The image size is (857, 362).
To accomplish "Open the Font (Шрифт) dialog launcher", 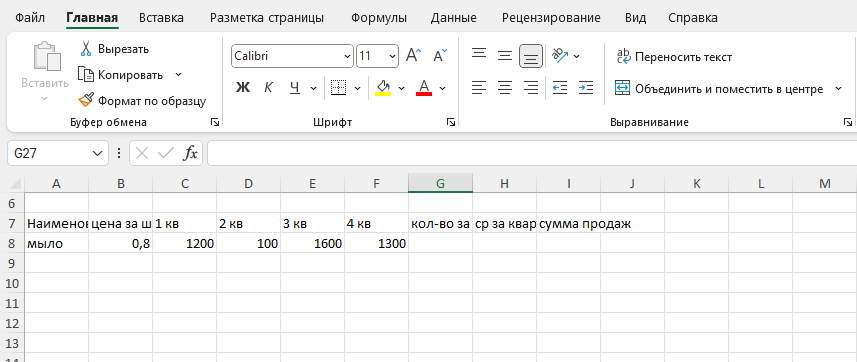I will [x=450, y=122].
